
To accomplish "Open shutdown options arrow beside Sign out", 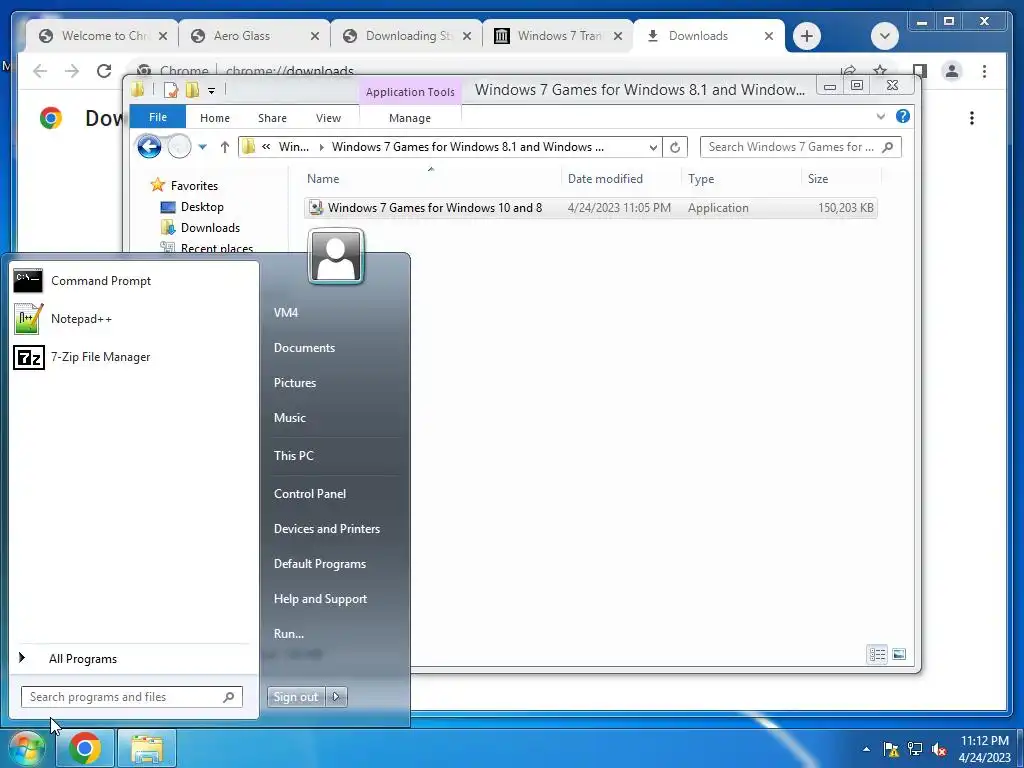I will pos(336,697).
